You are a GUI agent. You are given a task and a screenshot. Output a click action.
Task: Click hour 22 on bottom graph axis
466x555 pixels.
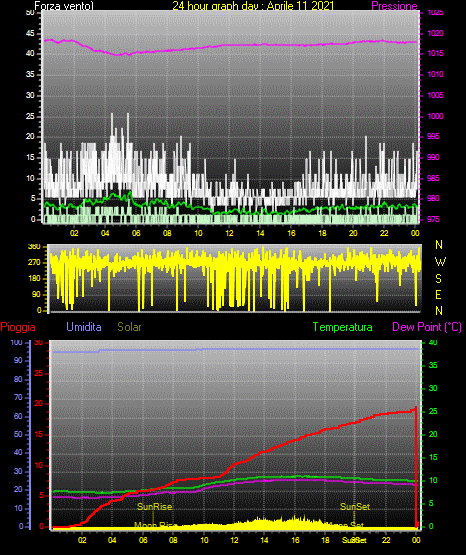386,540
